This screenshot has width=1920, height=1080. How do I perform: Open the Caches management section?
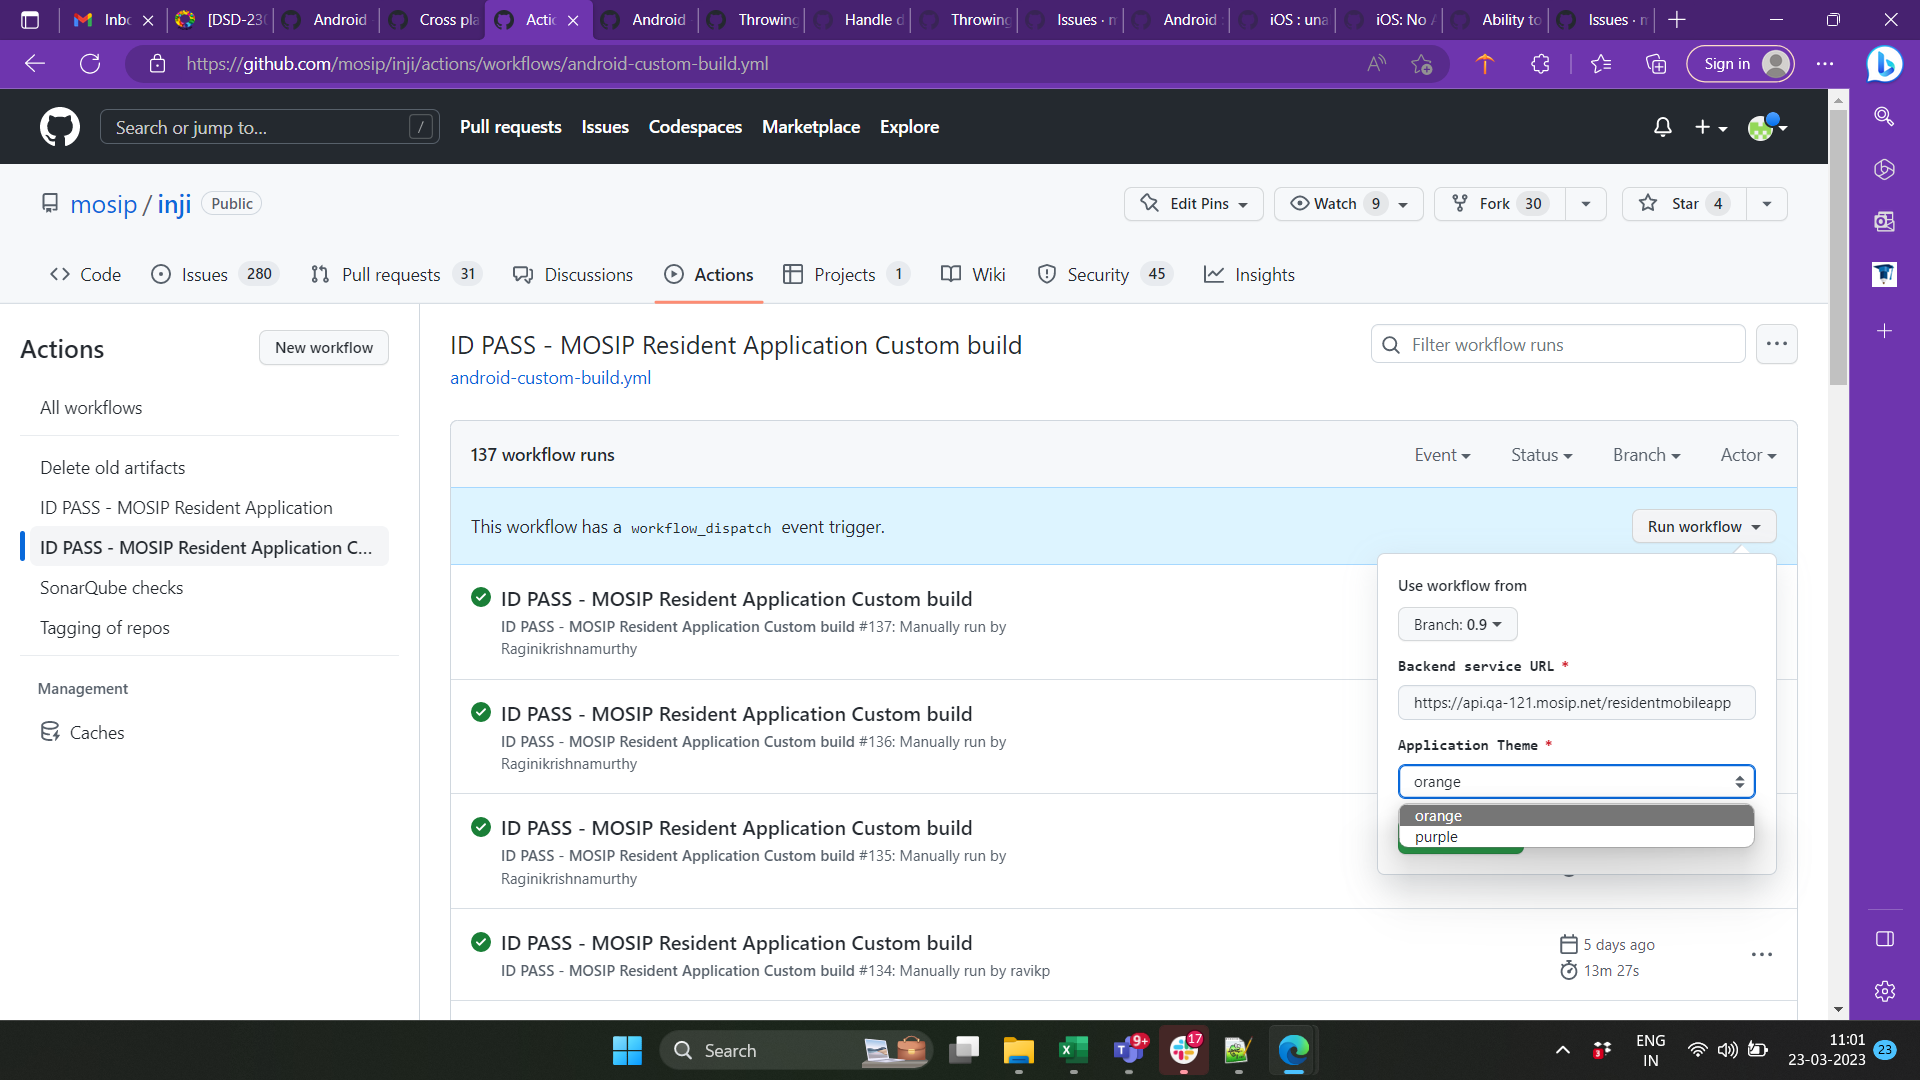tap(96, 732)
